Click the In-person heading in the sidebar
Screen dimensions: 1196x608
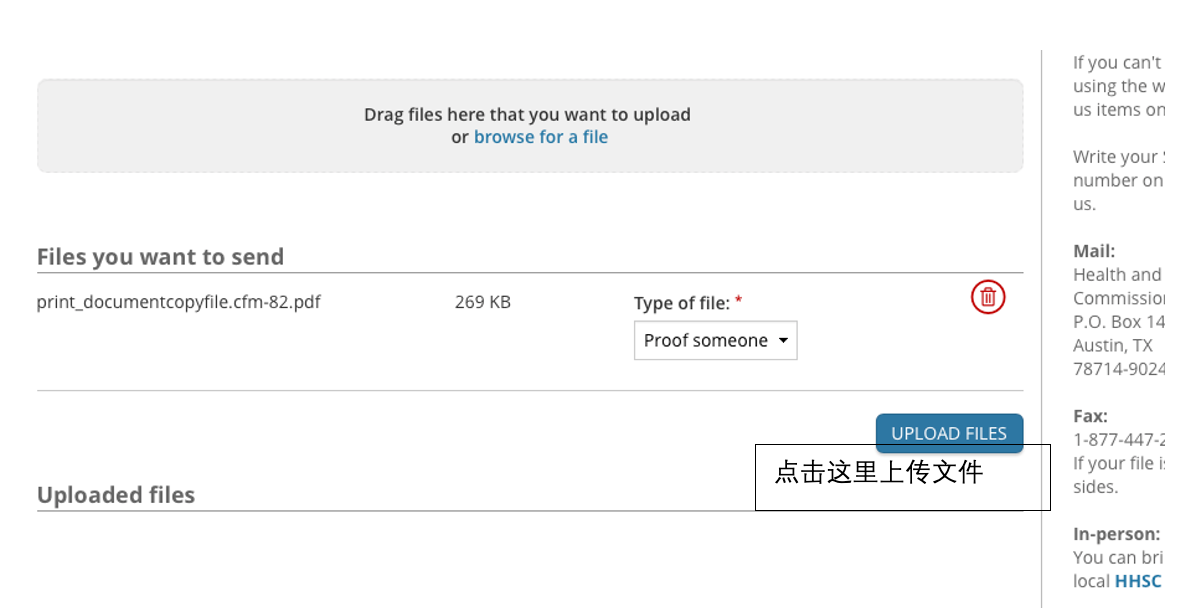point(1117,534)
